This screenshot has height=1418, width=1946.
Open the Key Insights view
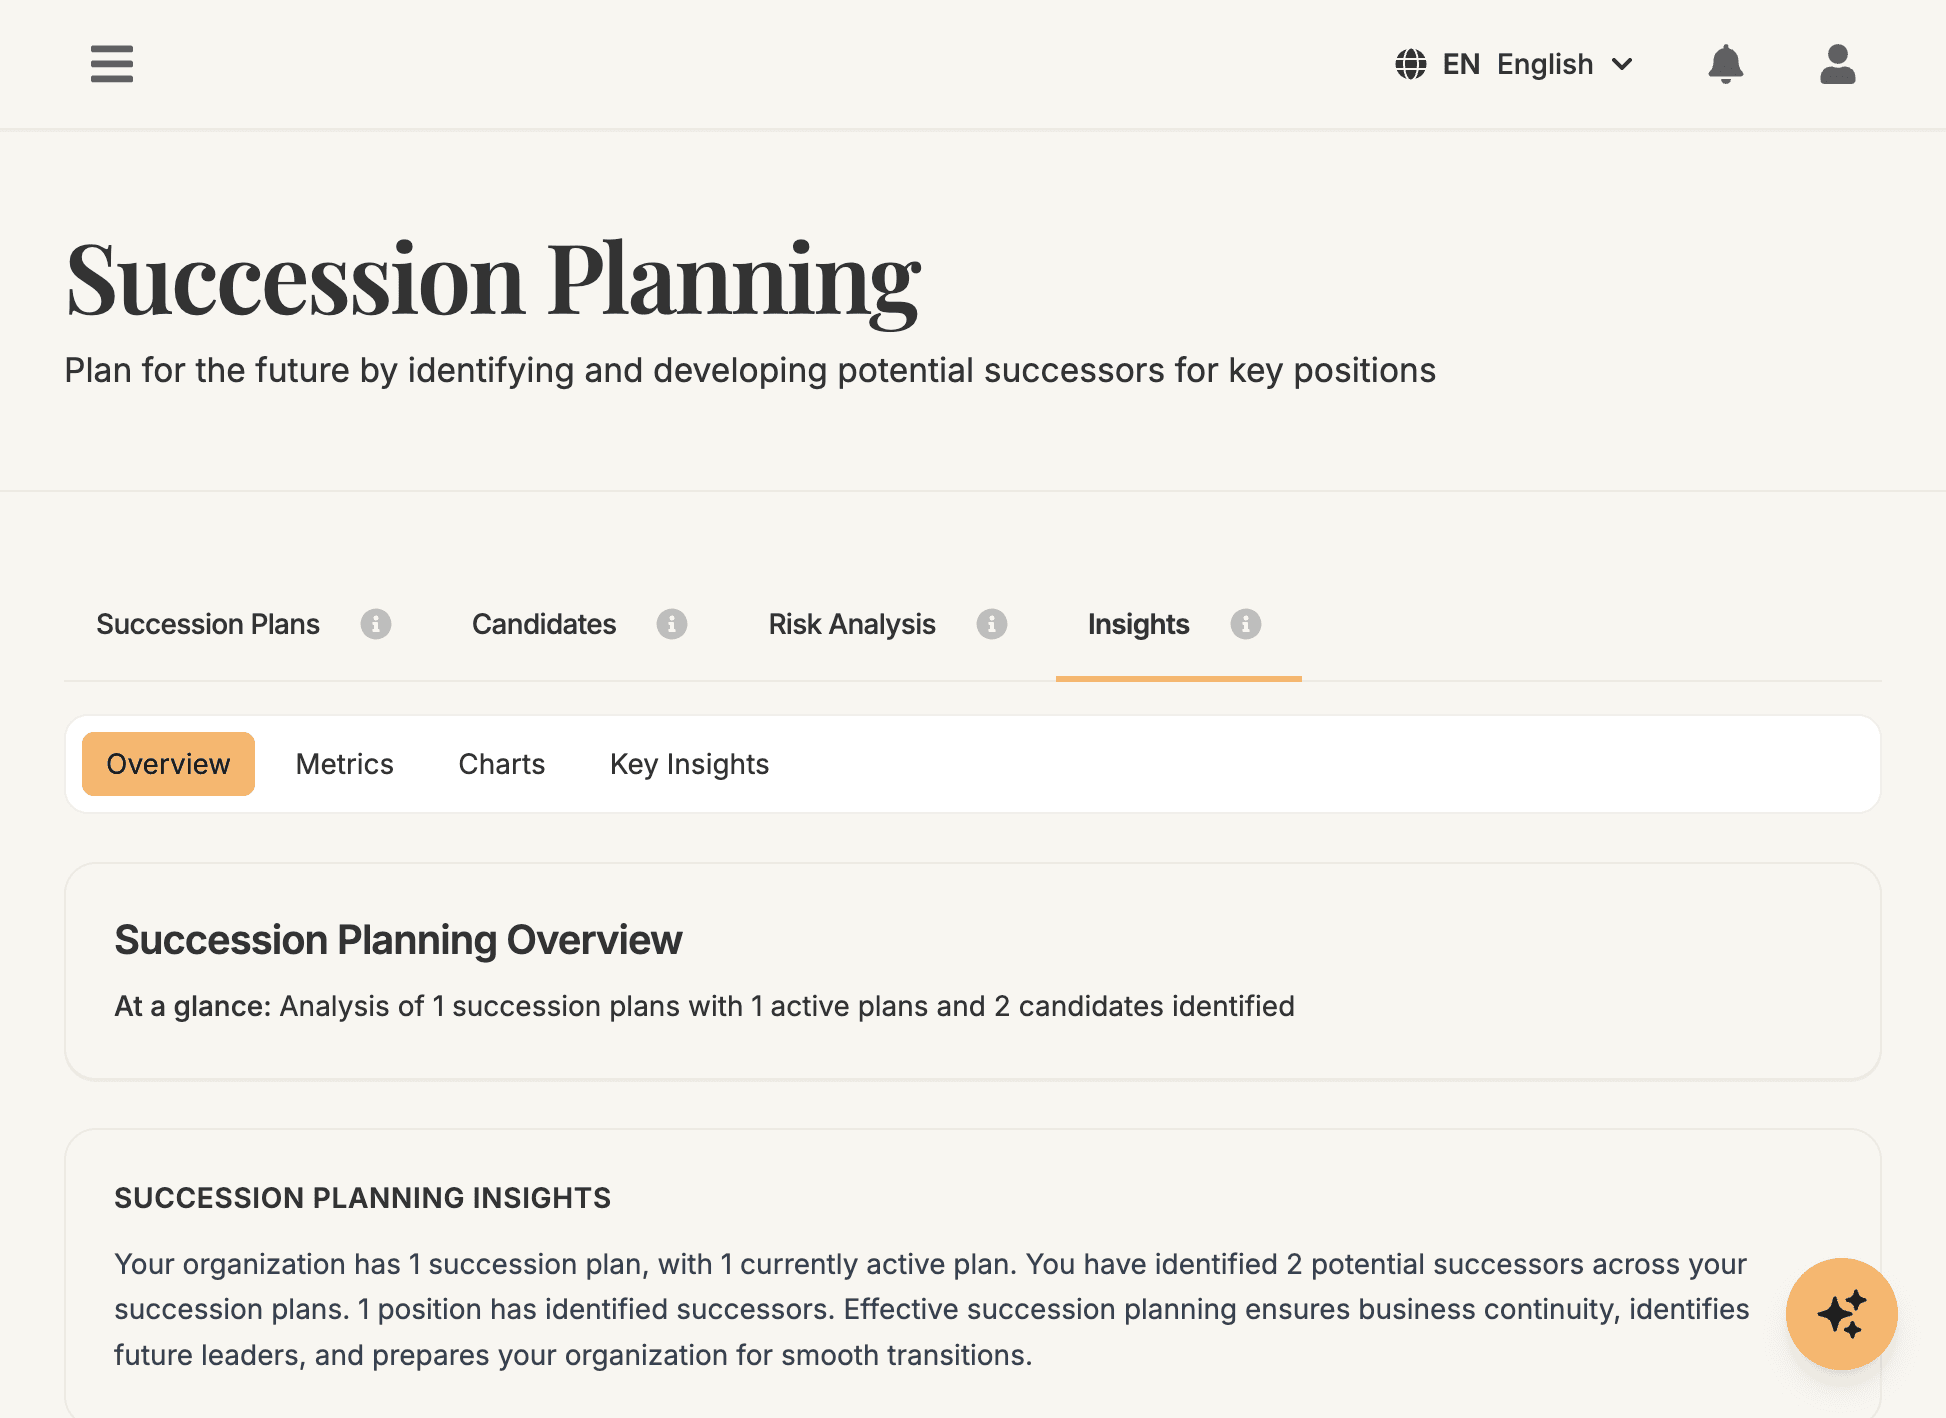[x=689, y=763]
